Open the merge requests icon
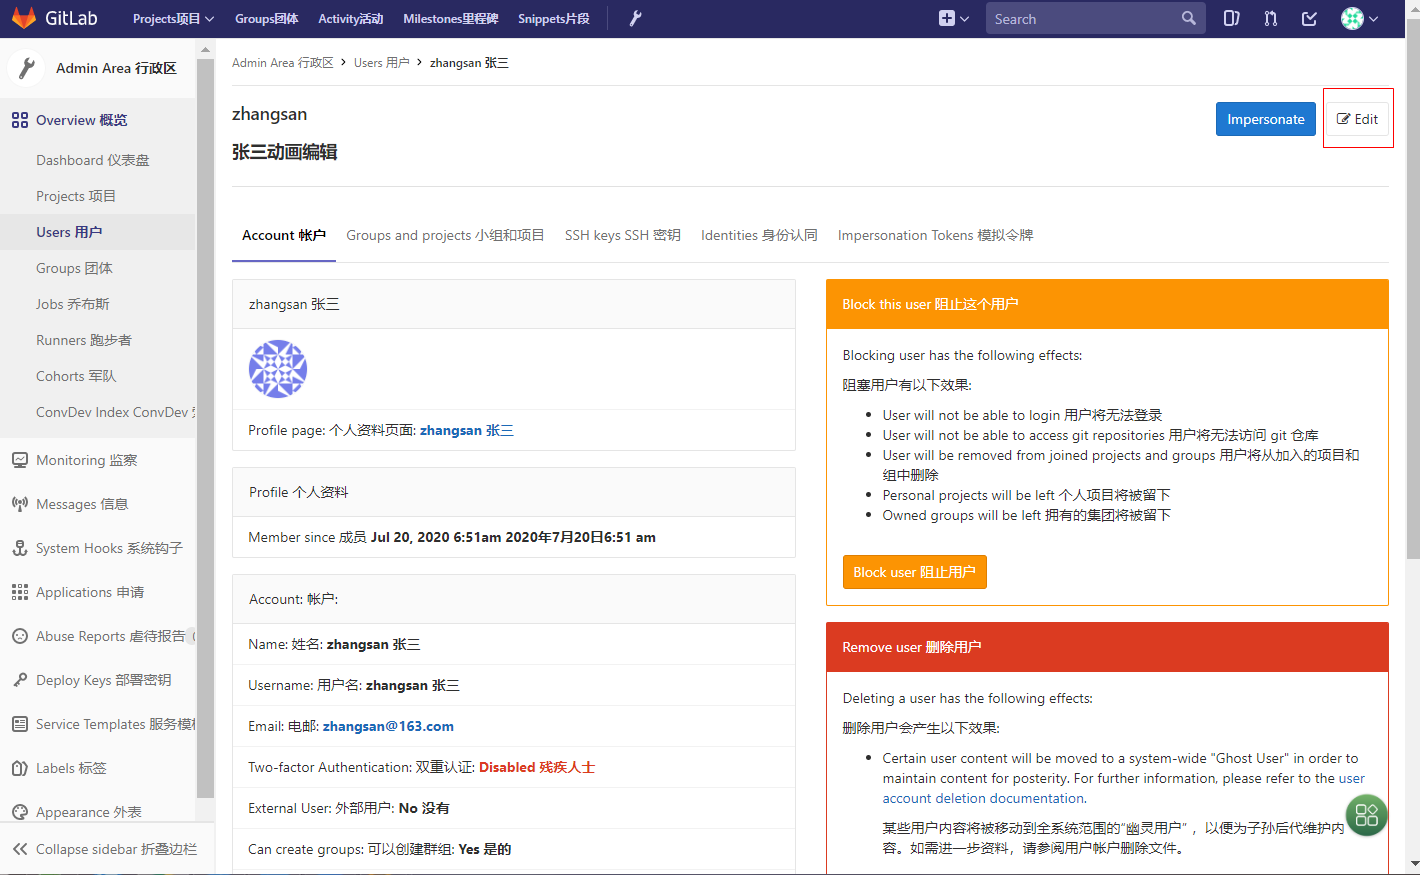Image resolution: width=1420 pixels, height=875 pixels. pyautogui.click(x=1271, y=18)
